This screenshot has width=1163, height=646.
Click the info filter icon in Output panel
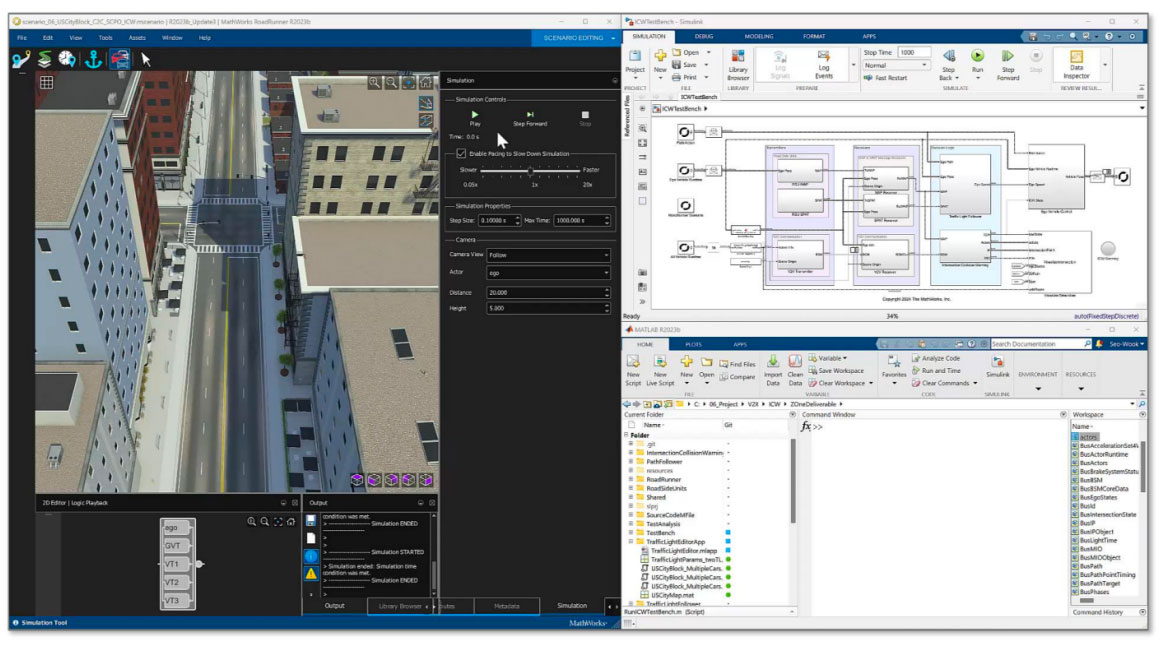pos(311,556)
